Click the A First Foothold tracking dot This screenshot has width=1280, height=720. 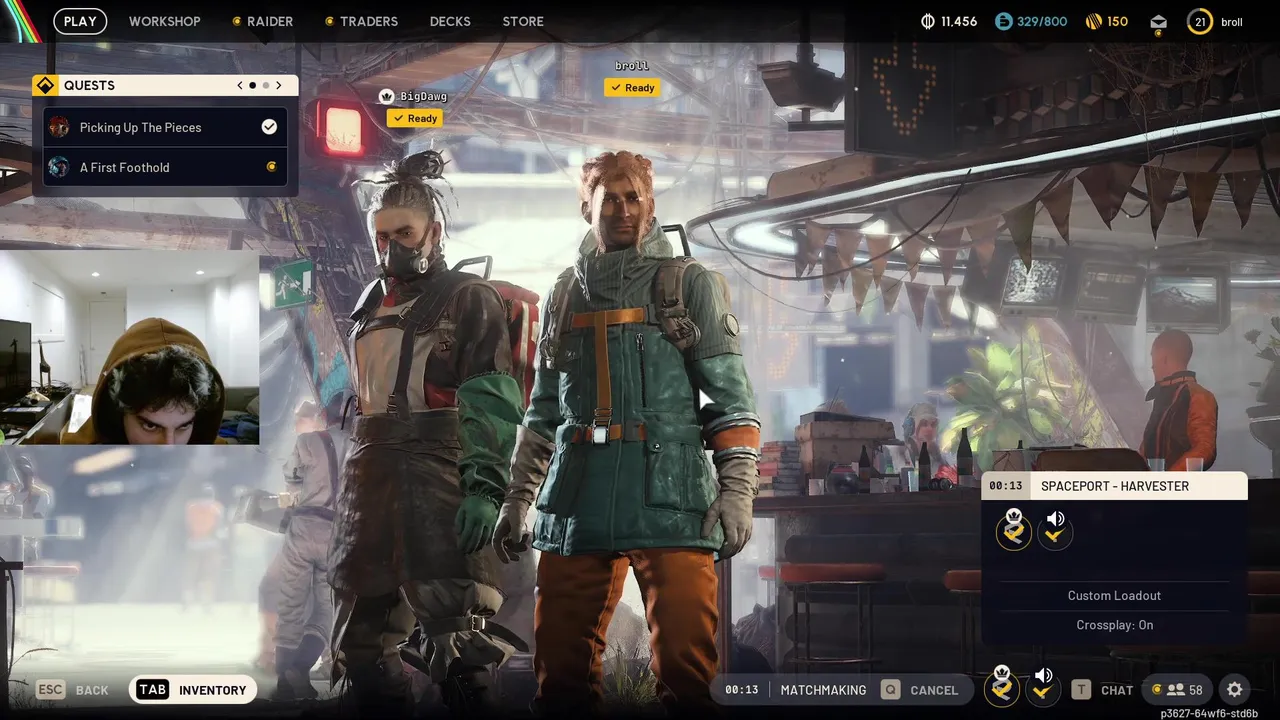tap(271, 167)
